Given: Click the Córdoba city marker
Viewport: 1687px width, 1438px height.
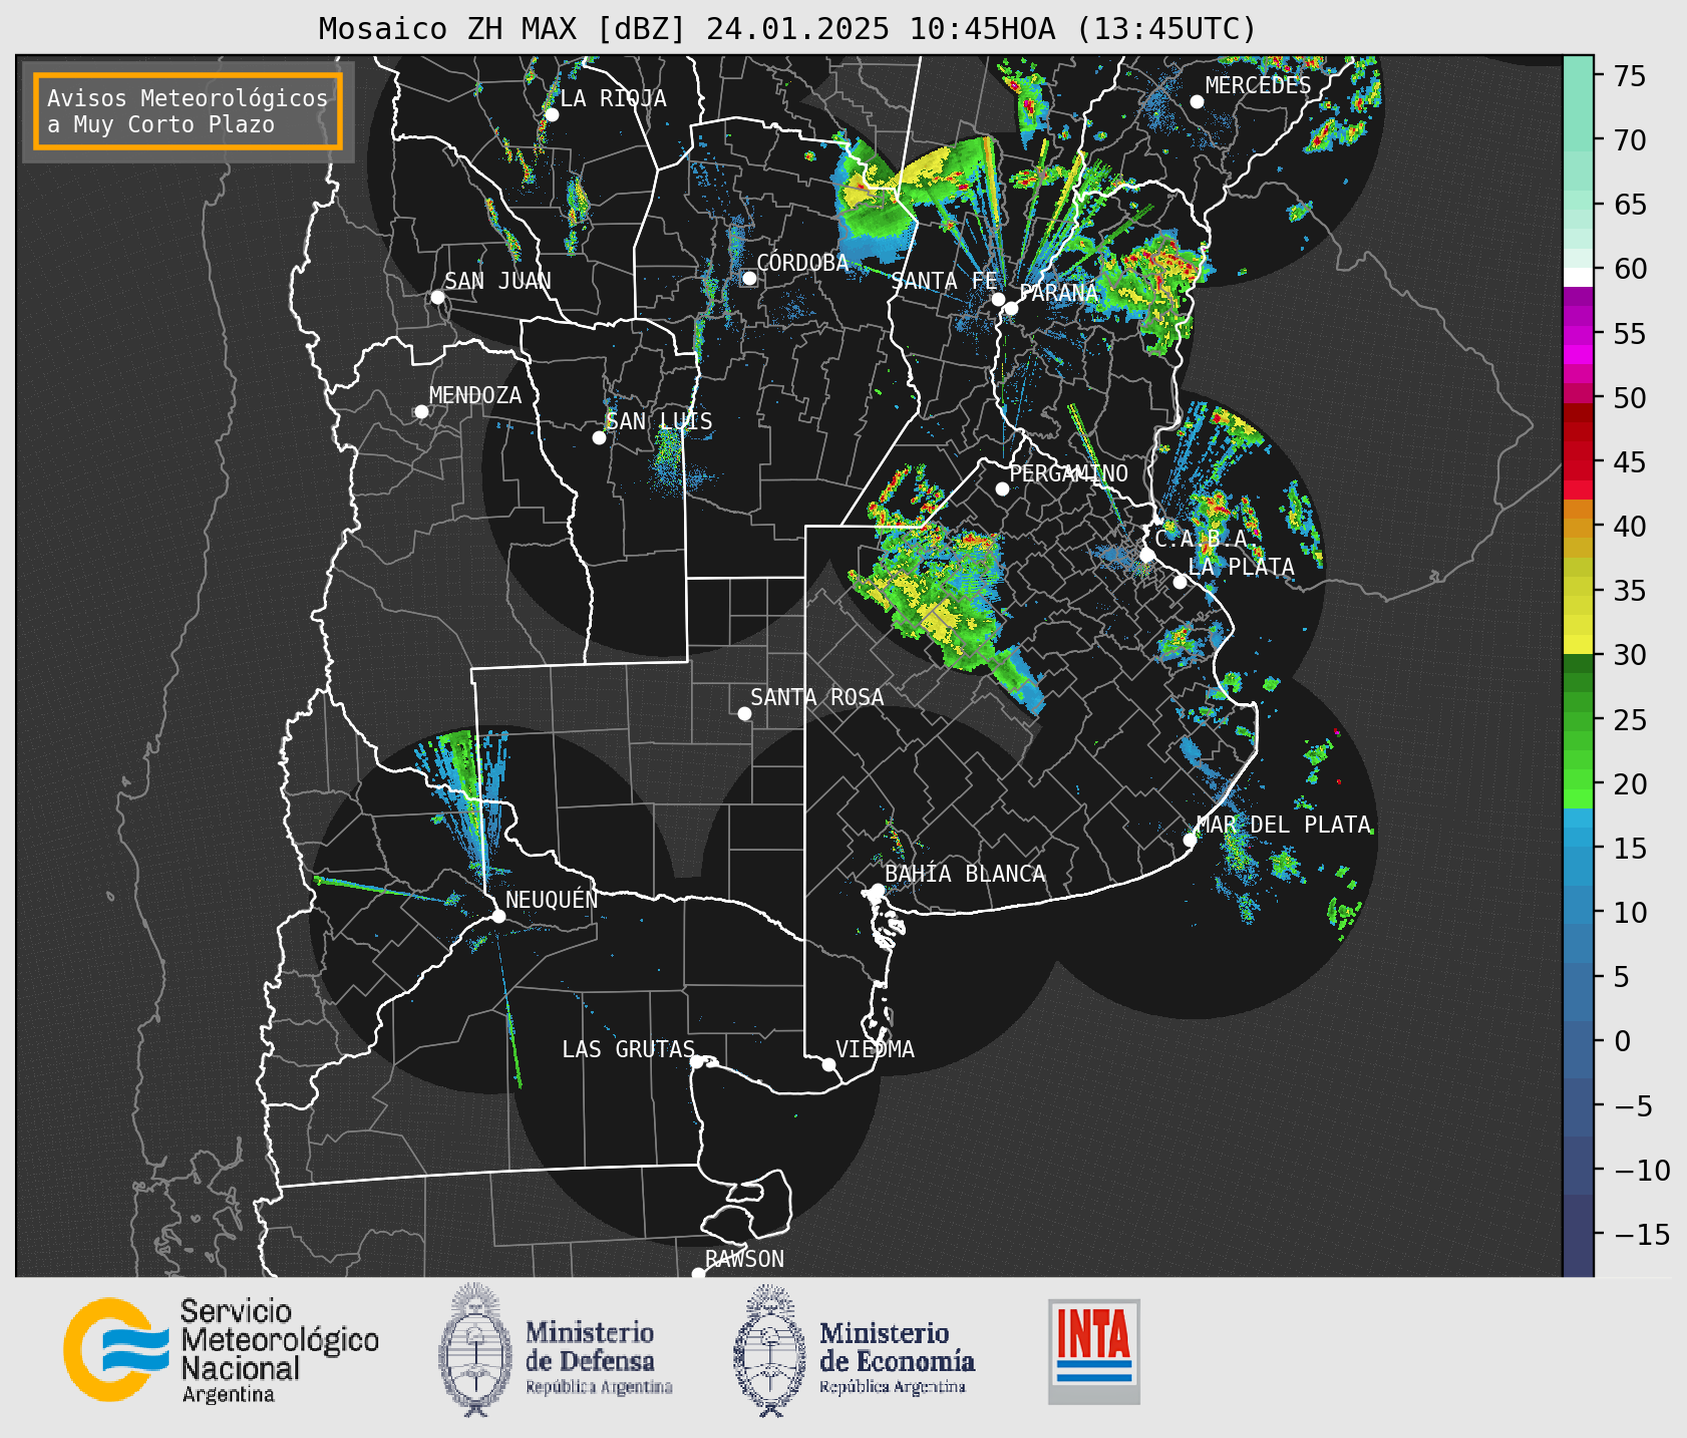Looking at the screenshot, I should click(x=749, y=278).
